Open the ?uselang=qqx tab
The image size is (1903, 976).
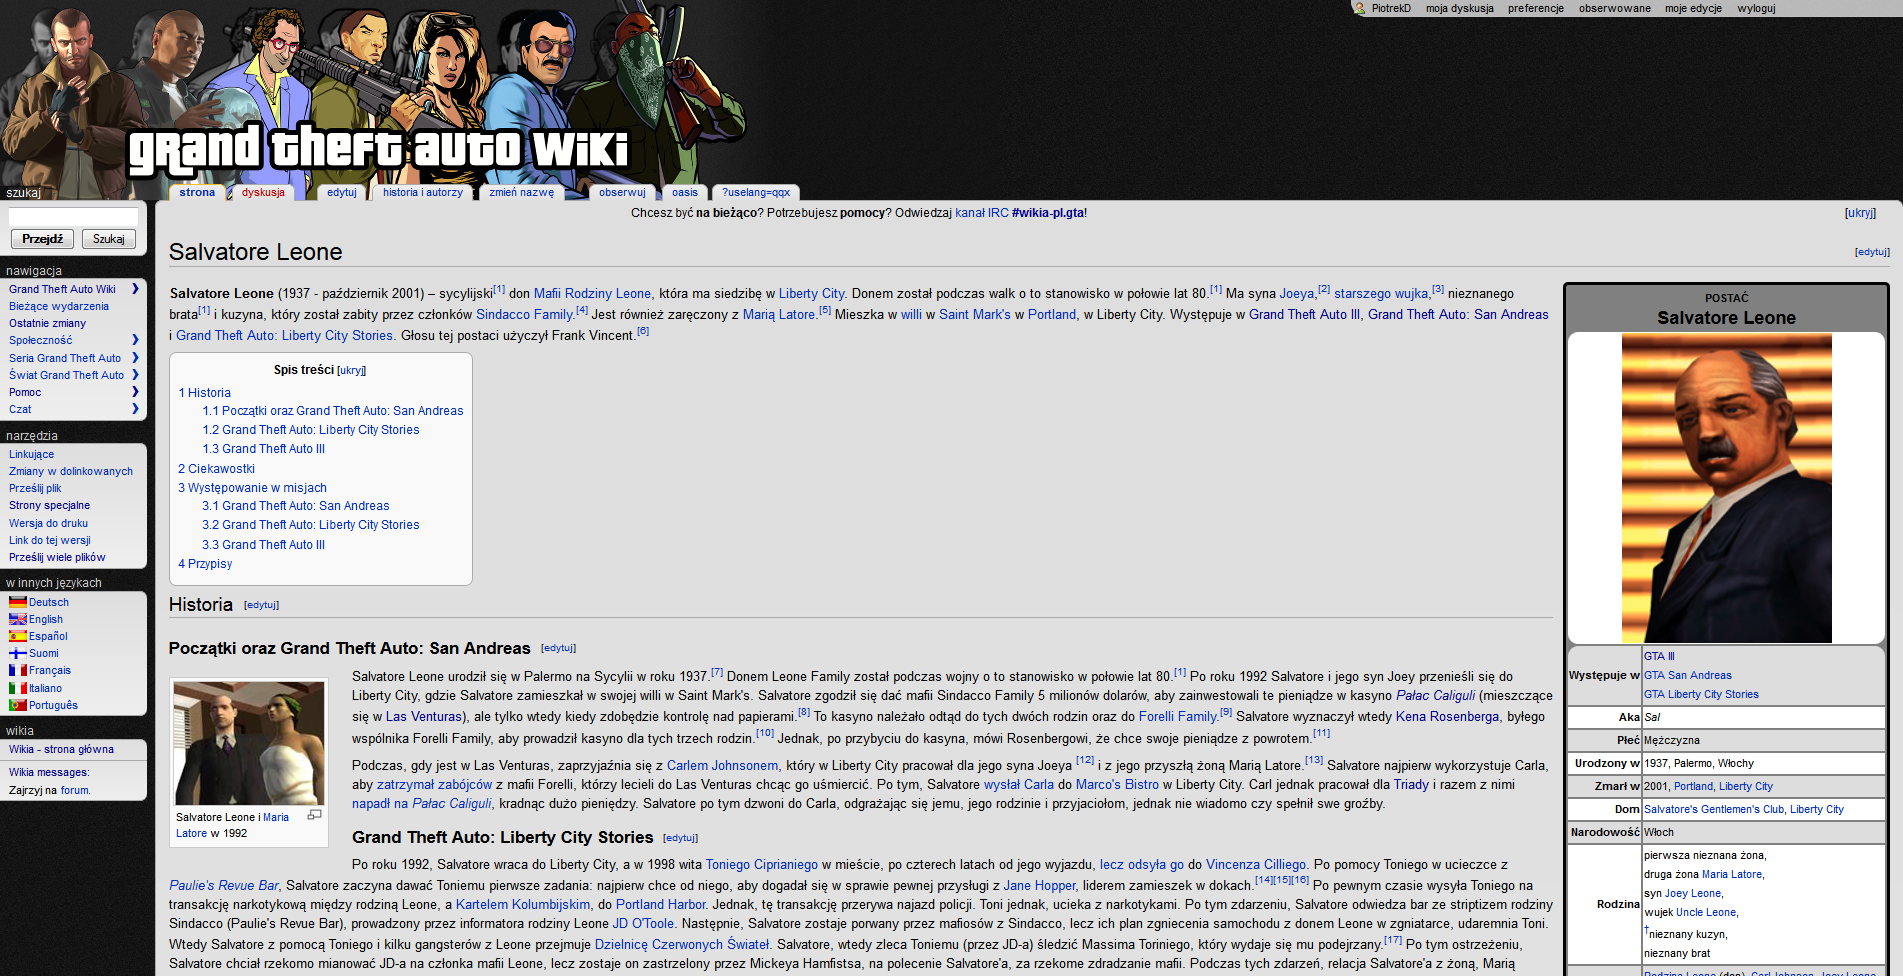[756, 192]
